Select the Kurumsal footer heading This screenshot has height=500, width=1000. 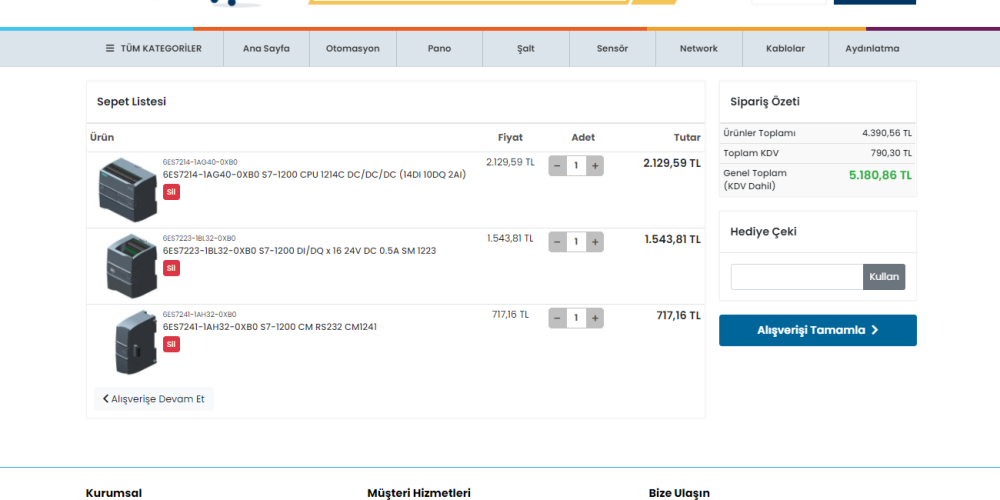[x=114, y=493]
